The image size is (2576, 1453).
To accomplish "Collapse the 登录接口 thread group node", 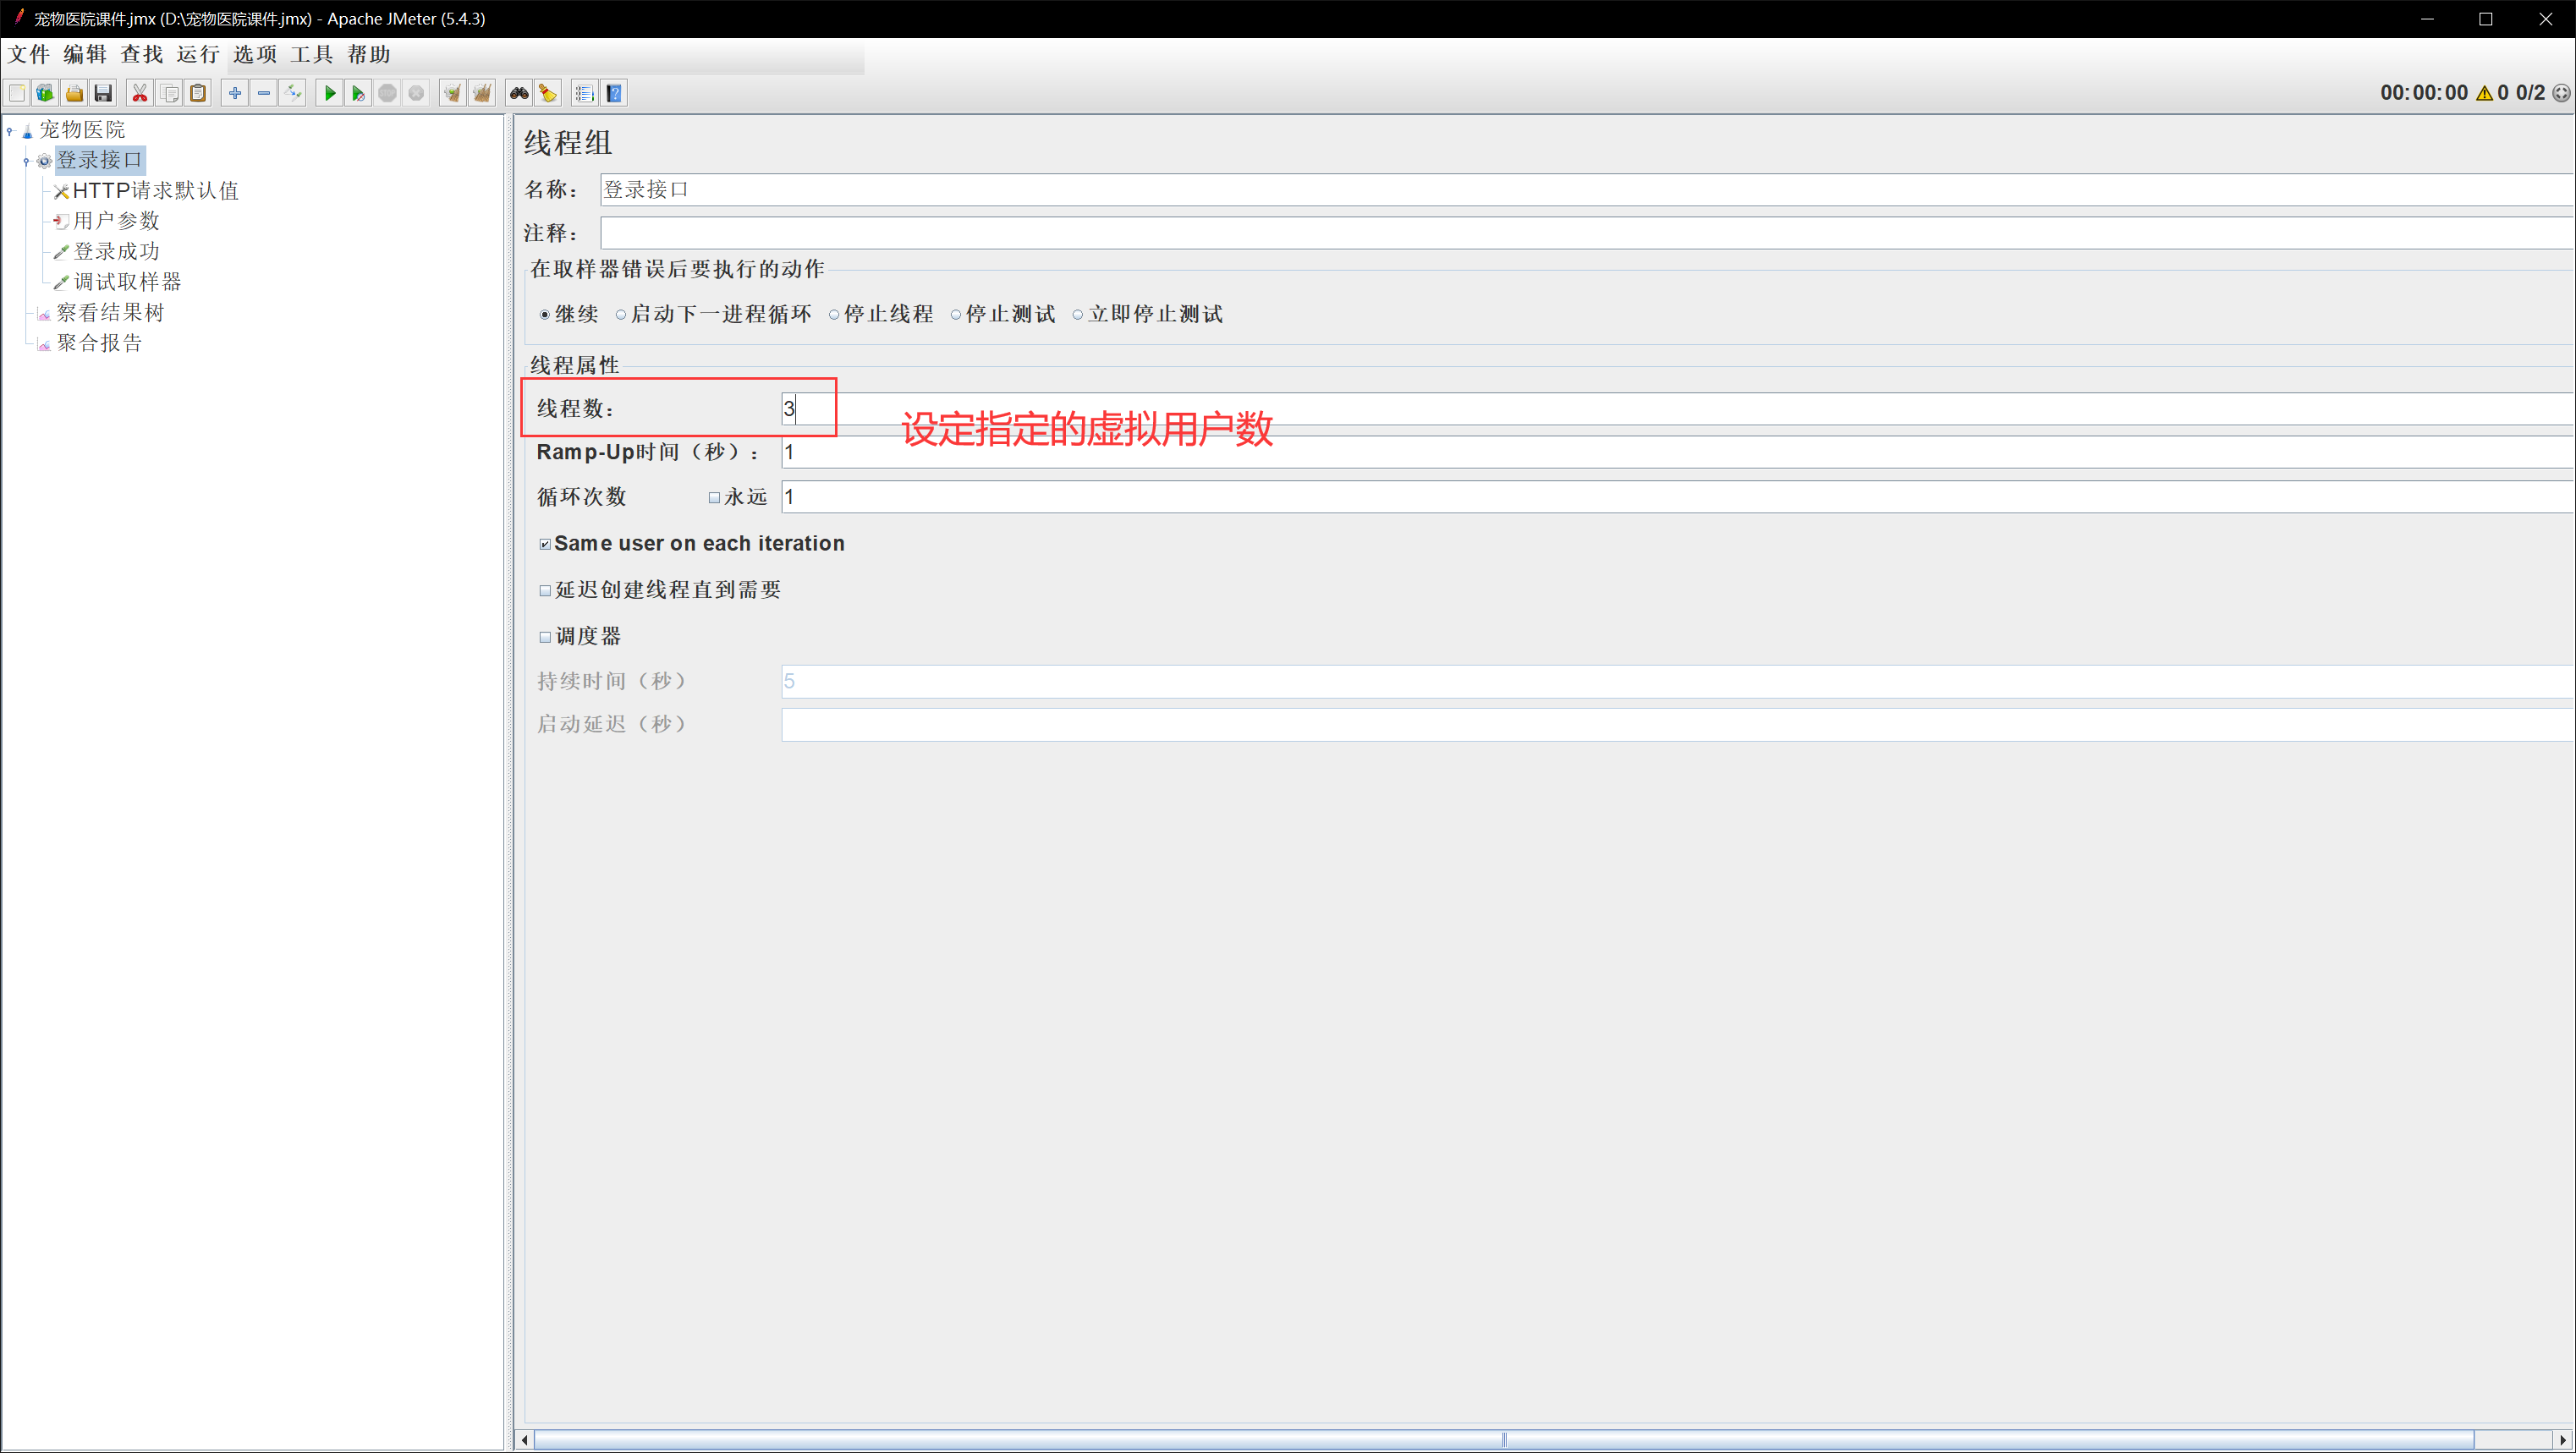I will coord(26,161).
